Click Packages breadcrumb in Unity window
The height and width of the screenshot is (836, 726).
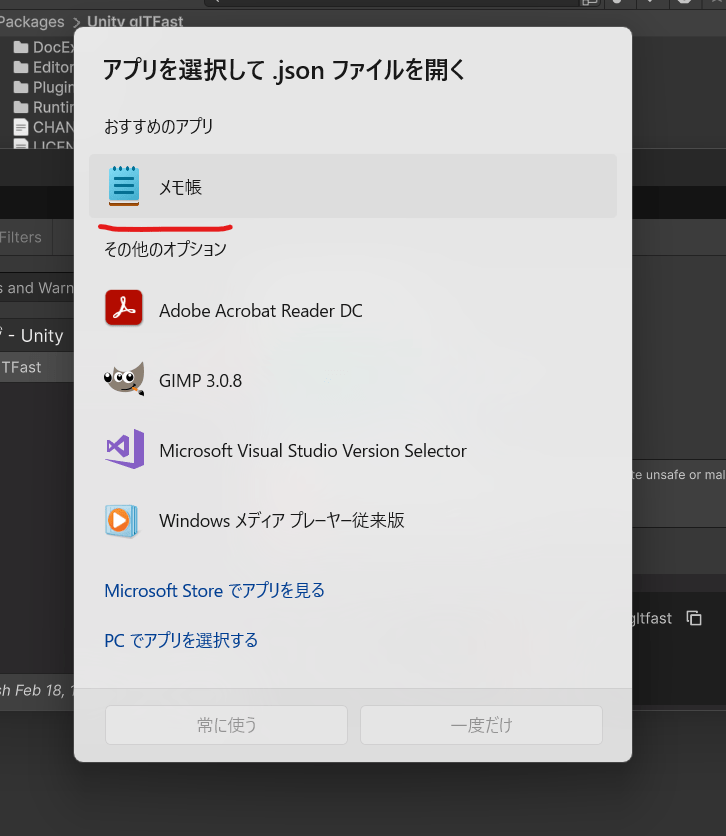(x=32, y=22)
